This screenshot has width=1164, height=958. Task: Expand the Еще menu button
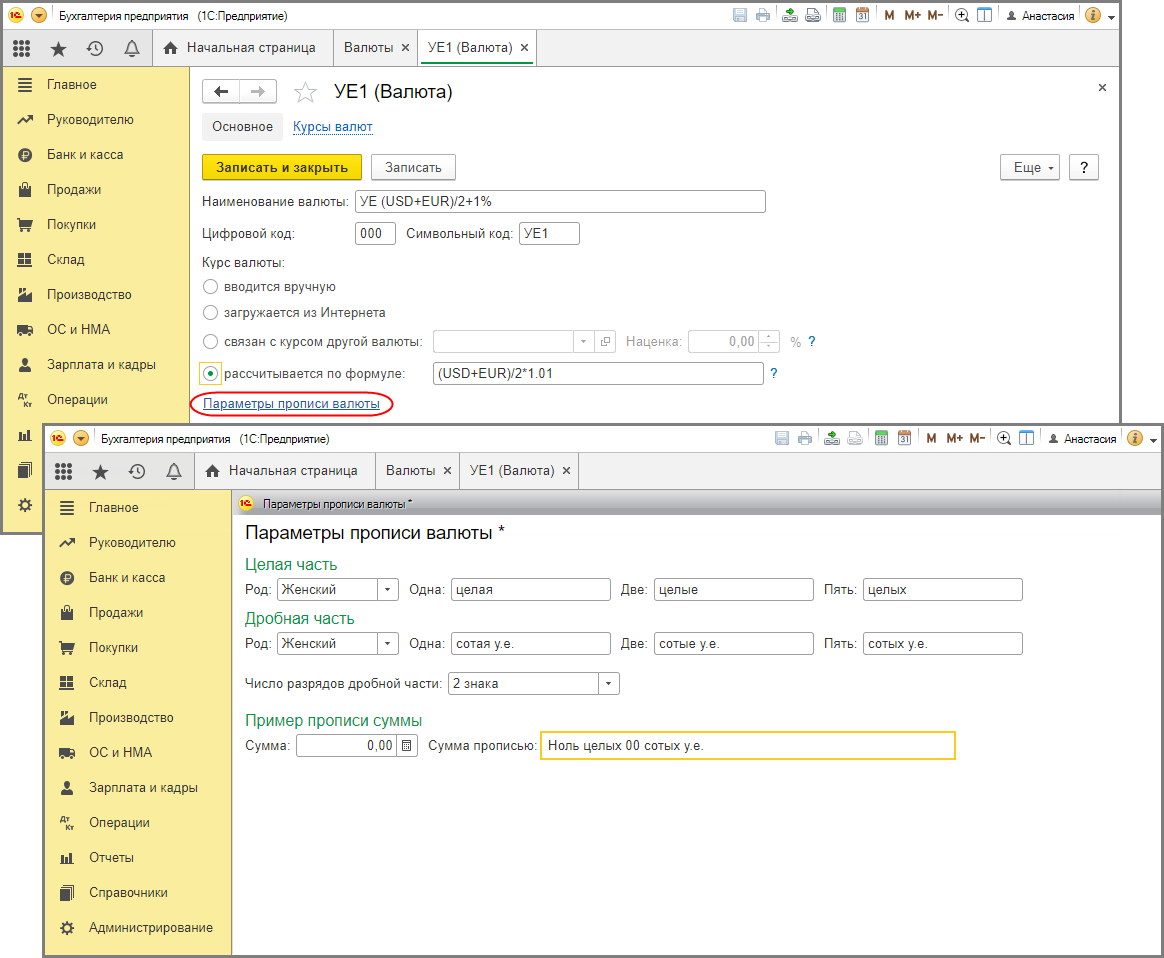tap(1029, 168)
